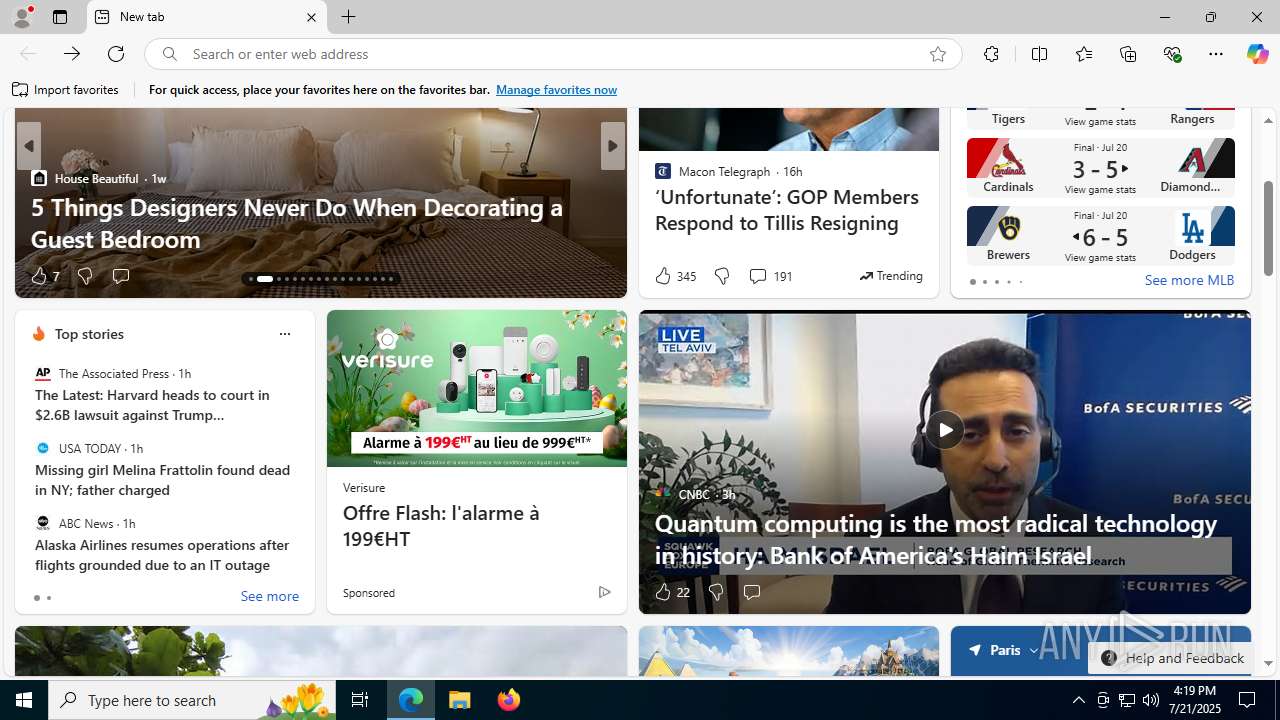Switch to second Top stories page dot
Viewport: 1280px width, 720px height.
pyautogui.click(x=48, y=598)
